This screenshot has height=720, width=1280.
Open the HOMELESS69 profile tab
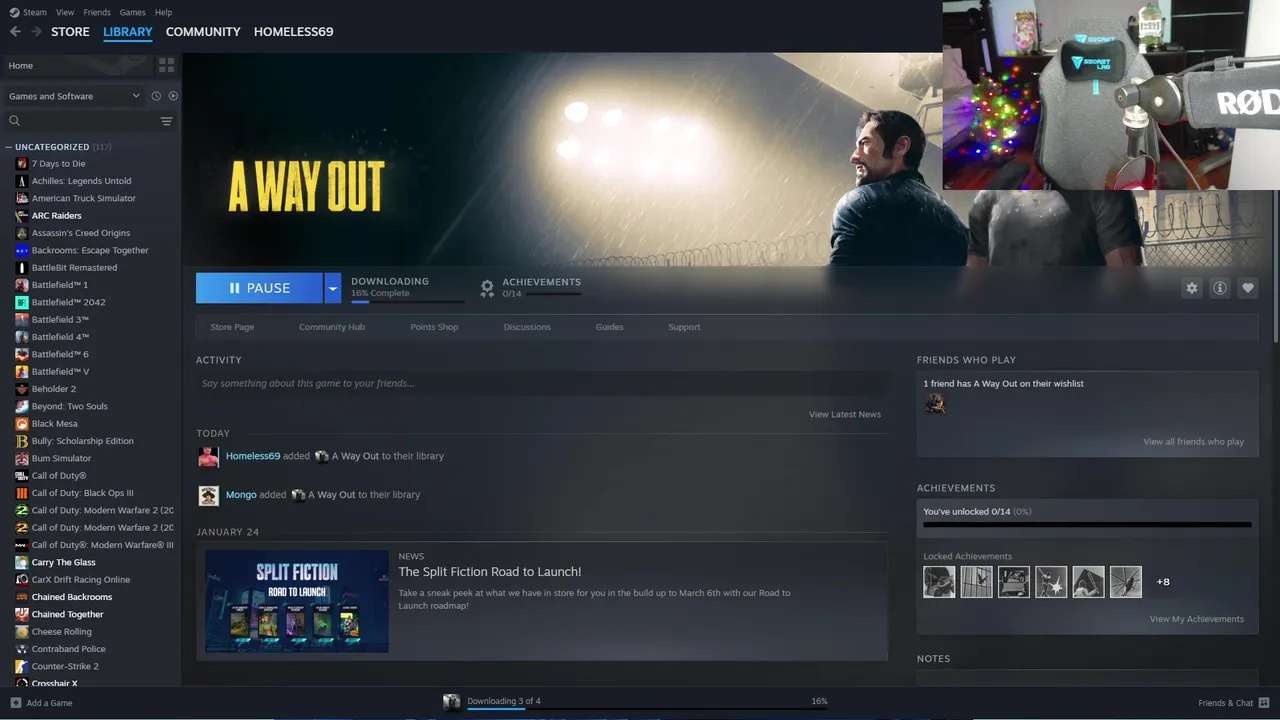(x=293, y=32)
